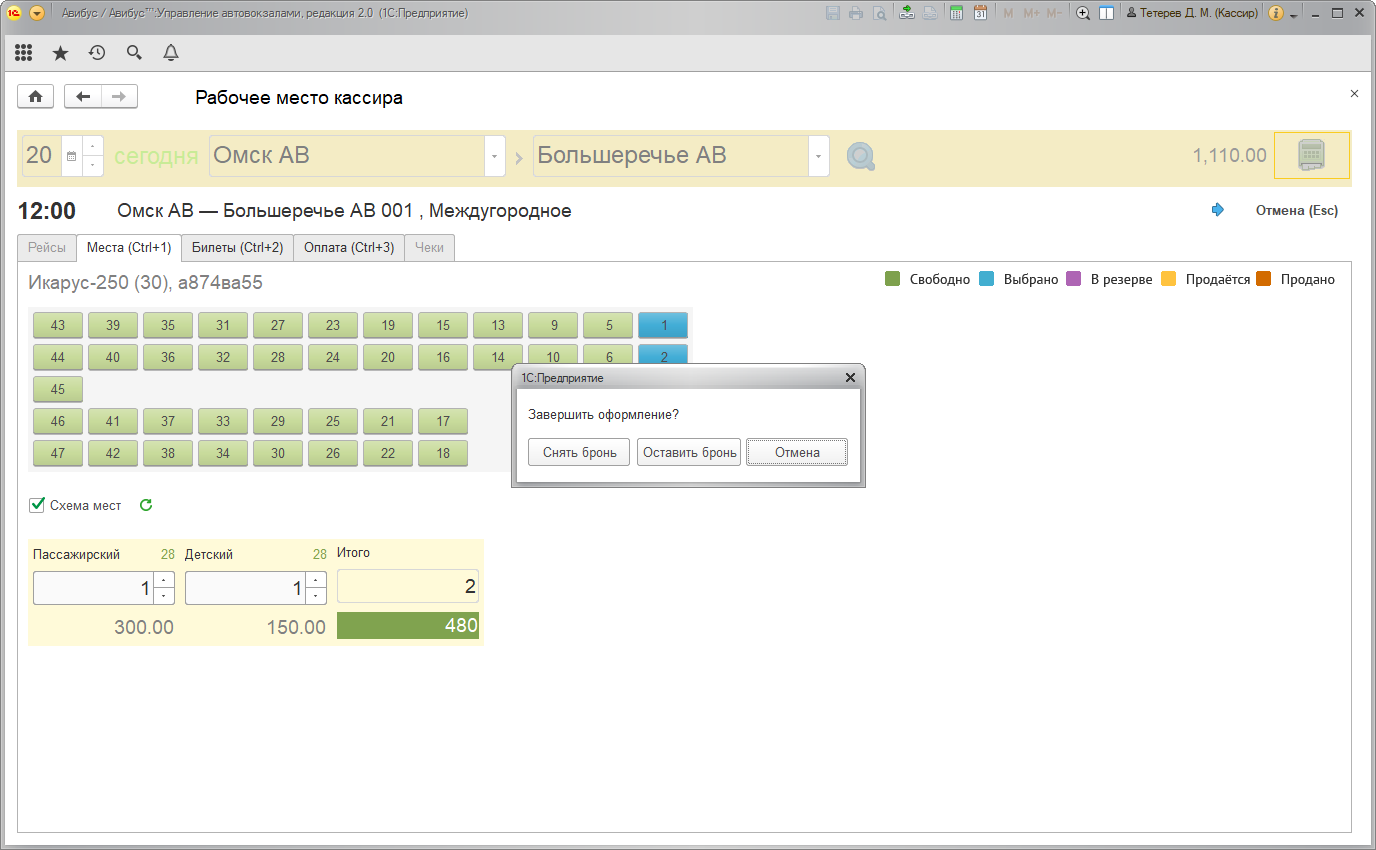Click the green Свободно legend swatch
1376x850 pixels.
coord(893,279)
